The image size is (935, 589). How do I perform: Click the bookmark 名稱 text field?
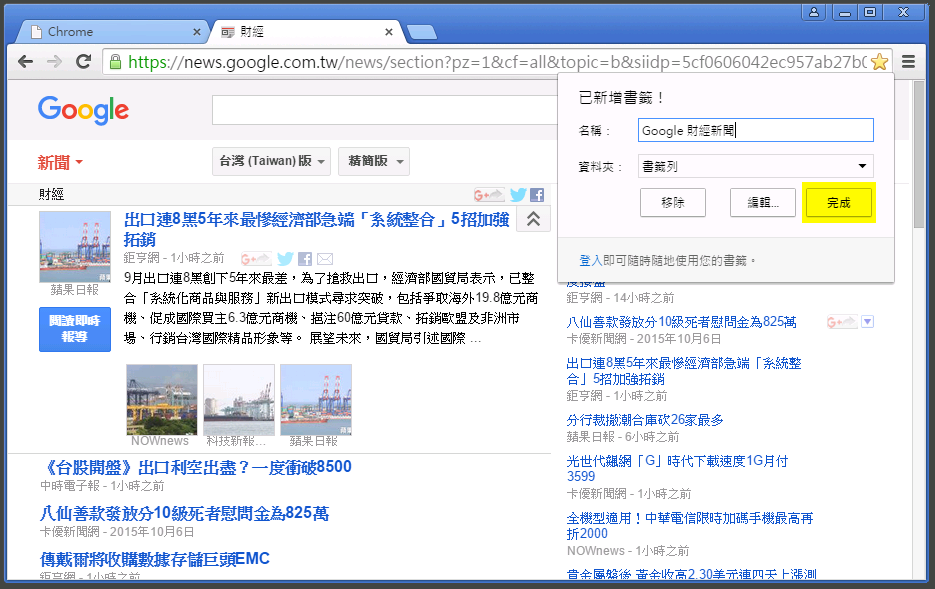pyautogui.click(x=756, y=130)
